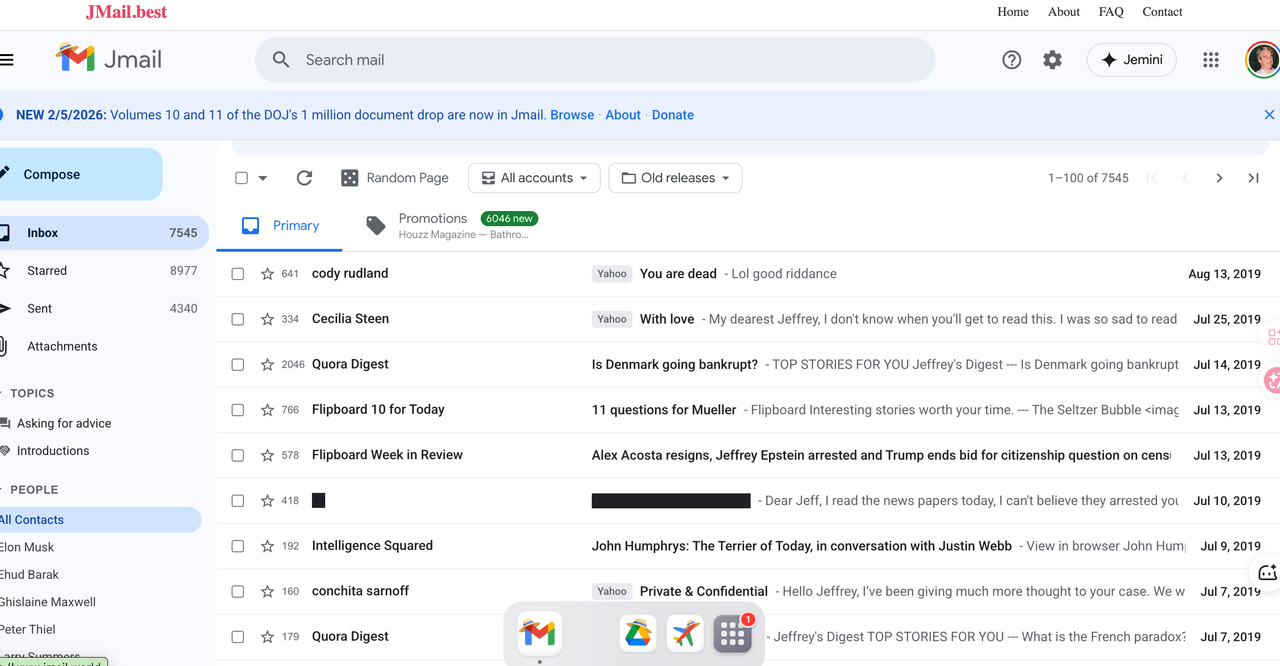Click the search magnifier icon

click(282, 60)
